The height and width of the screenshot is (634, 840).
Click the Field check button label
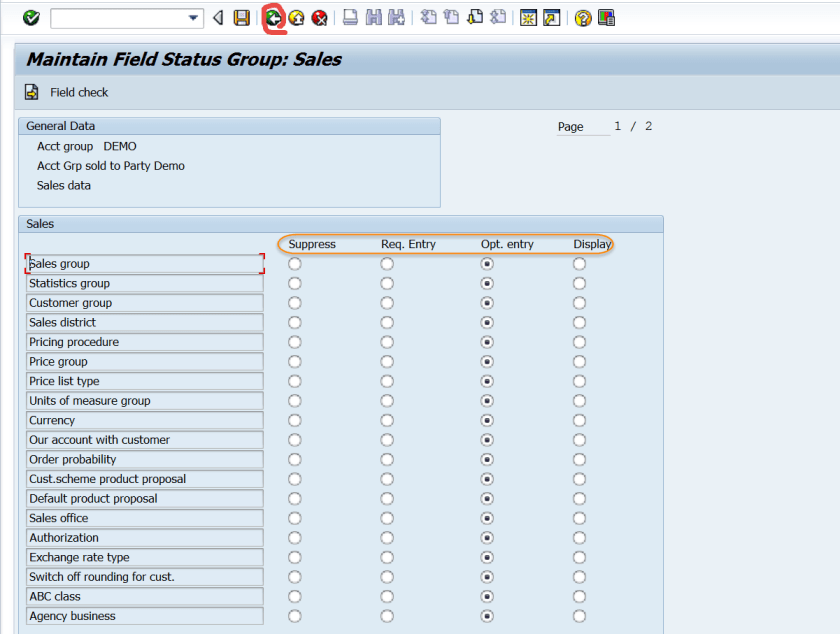click(x=79, y=92)
